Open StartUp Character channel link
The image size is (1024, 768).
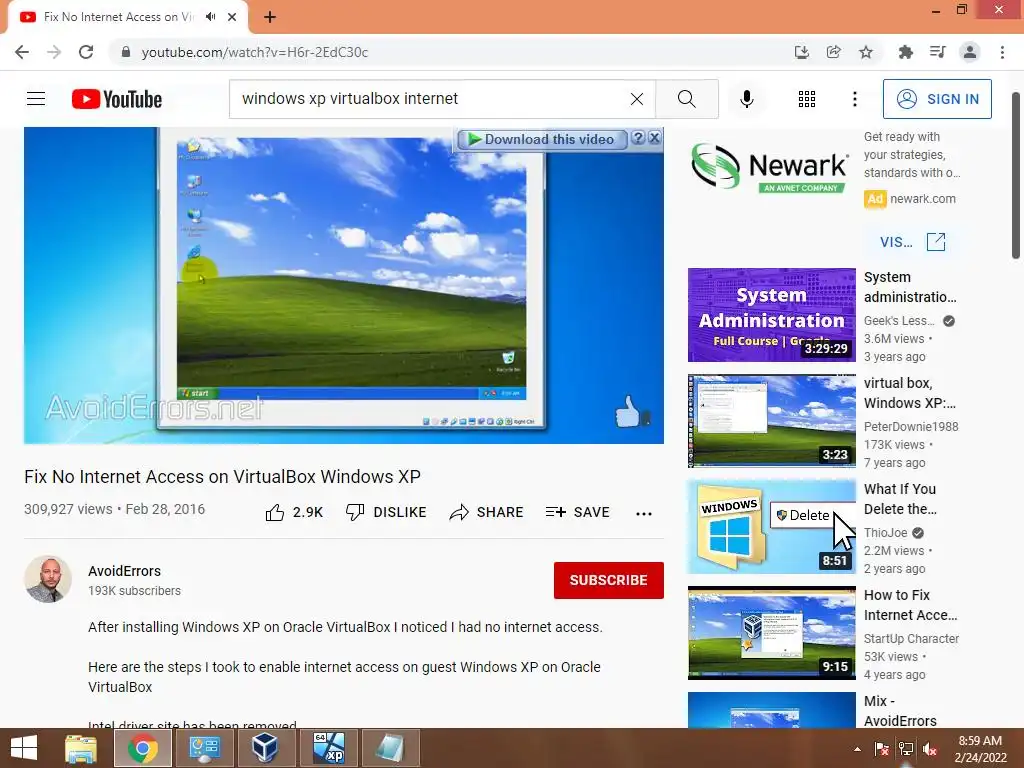[x=911, y=639]
